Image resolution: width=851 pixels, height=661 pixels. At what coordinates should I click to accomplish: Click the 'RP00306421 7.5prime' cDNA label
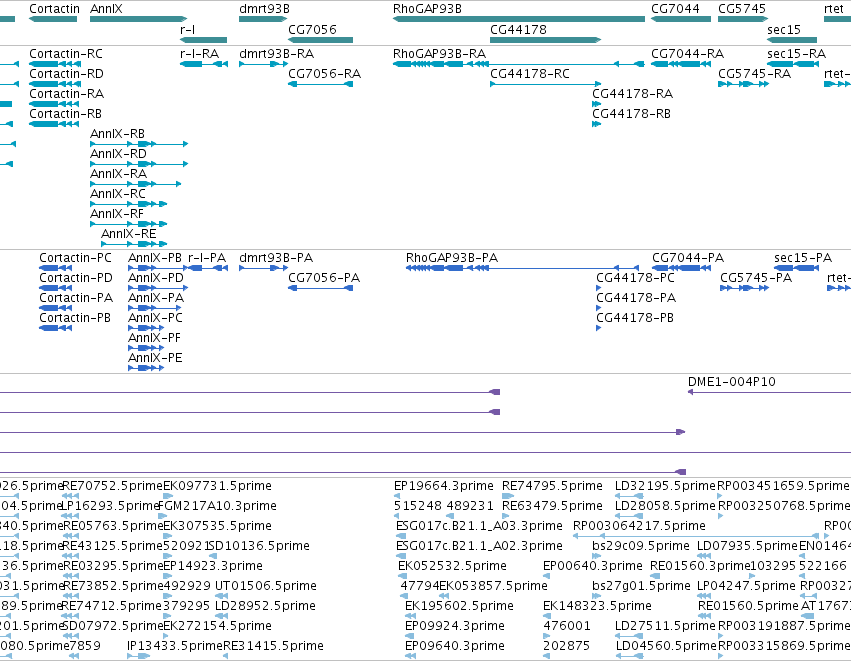pyautogui.click(x=639, y=526)
